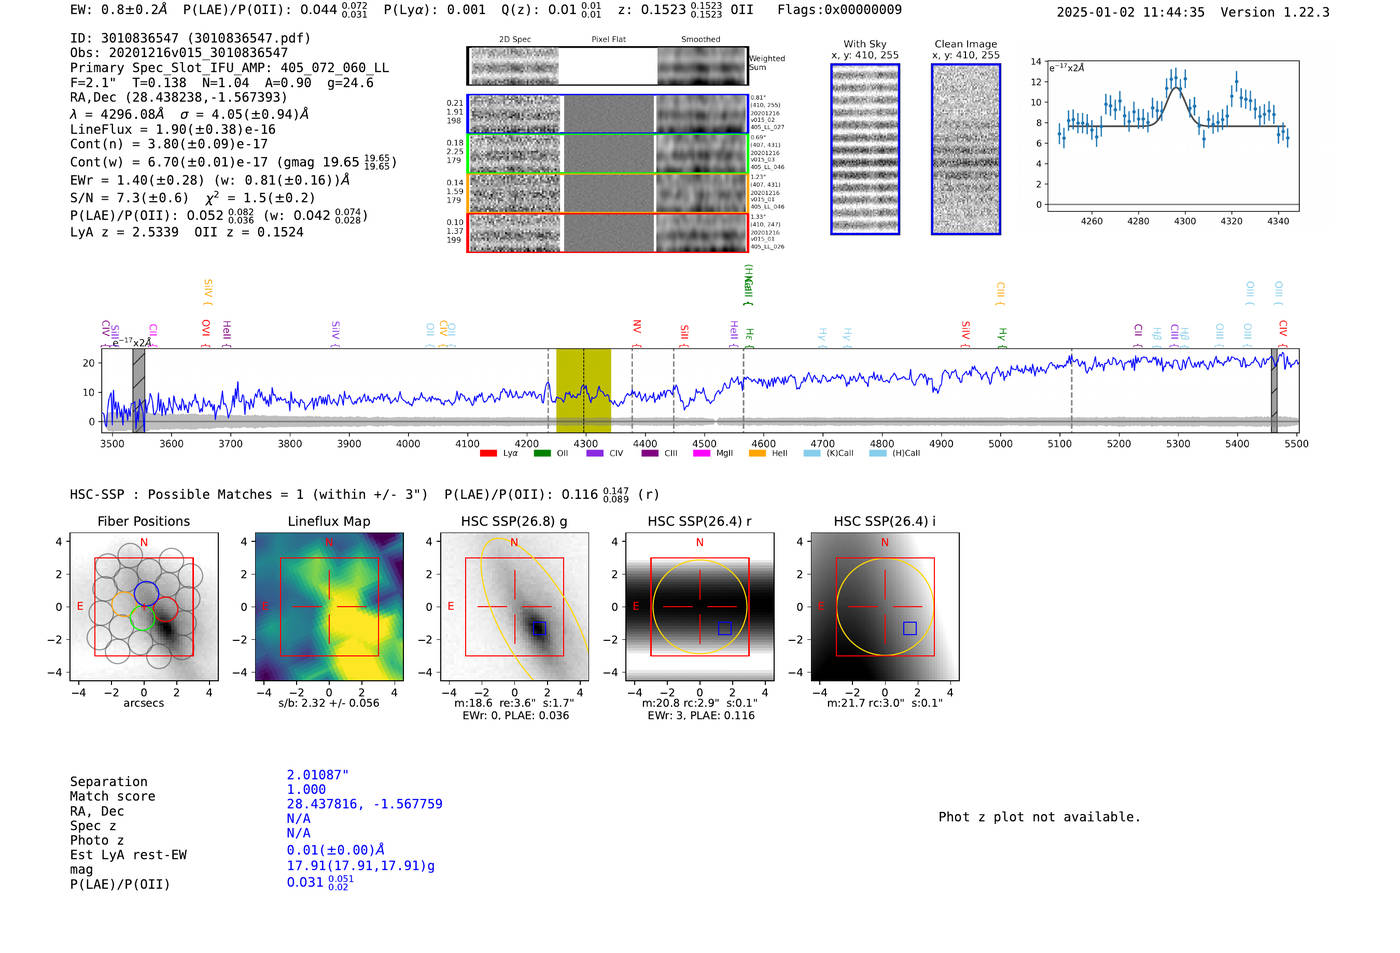The width and height of the screenshot is (1400, 953).
Task: Click the green OII legend swatch
Action: [x=542, y=453]
